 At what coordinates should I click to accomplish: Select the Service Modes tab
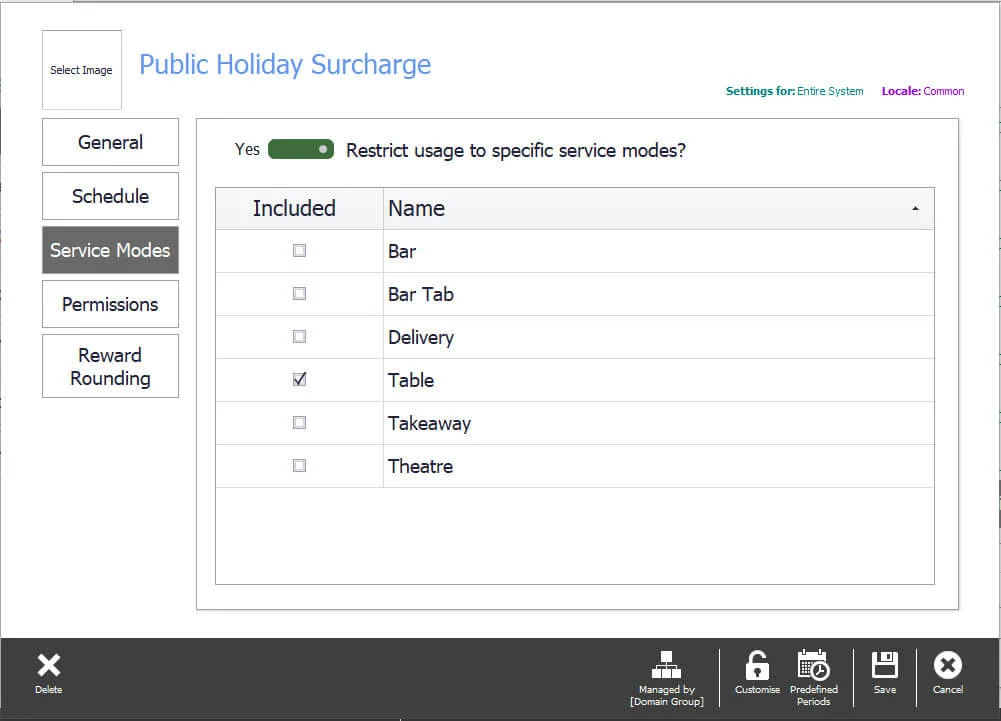(110, 250)
